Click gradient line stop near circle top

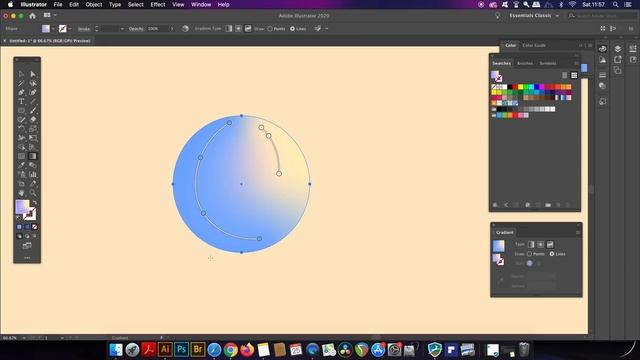(x=229, y=122)
